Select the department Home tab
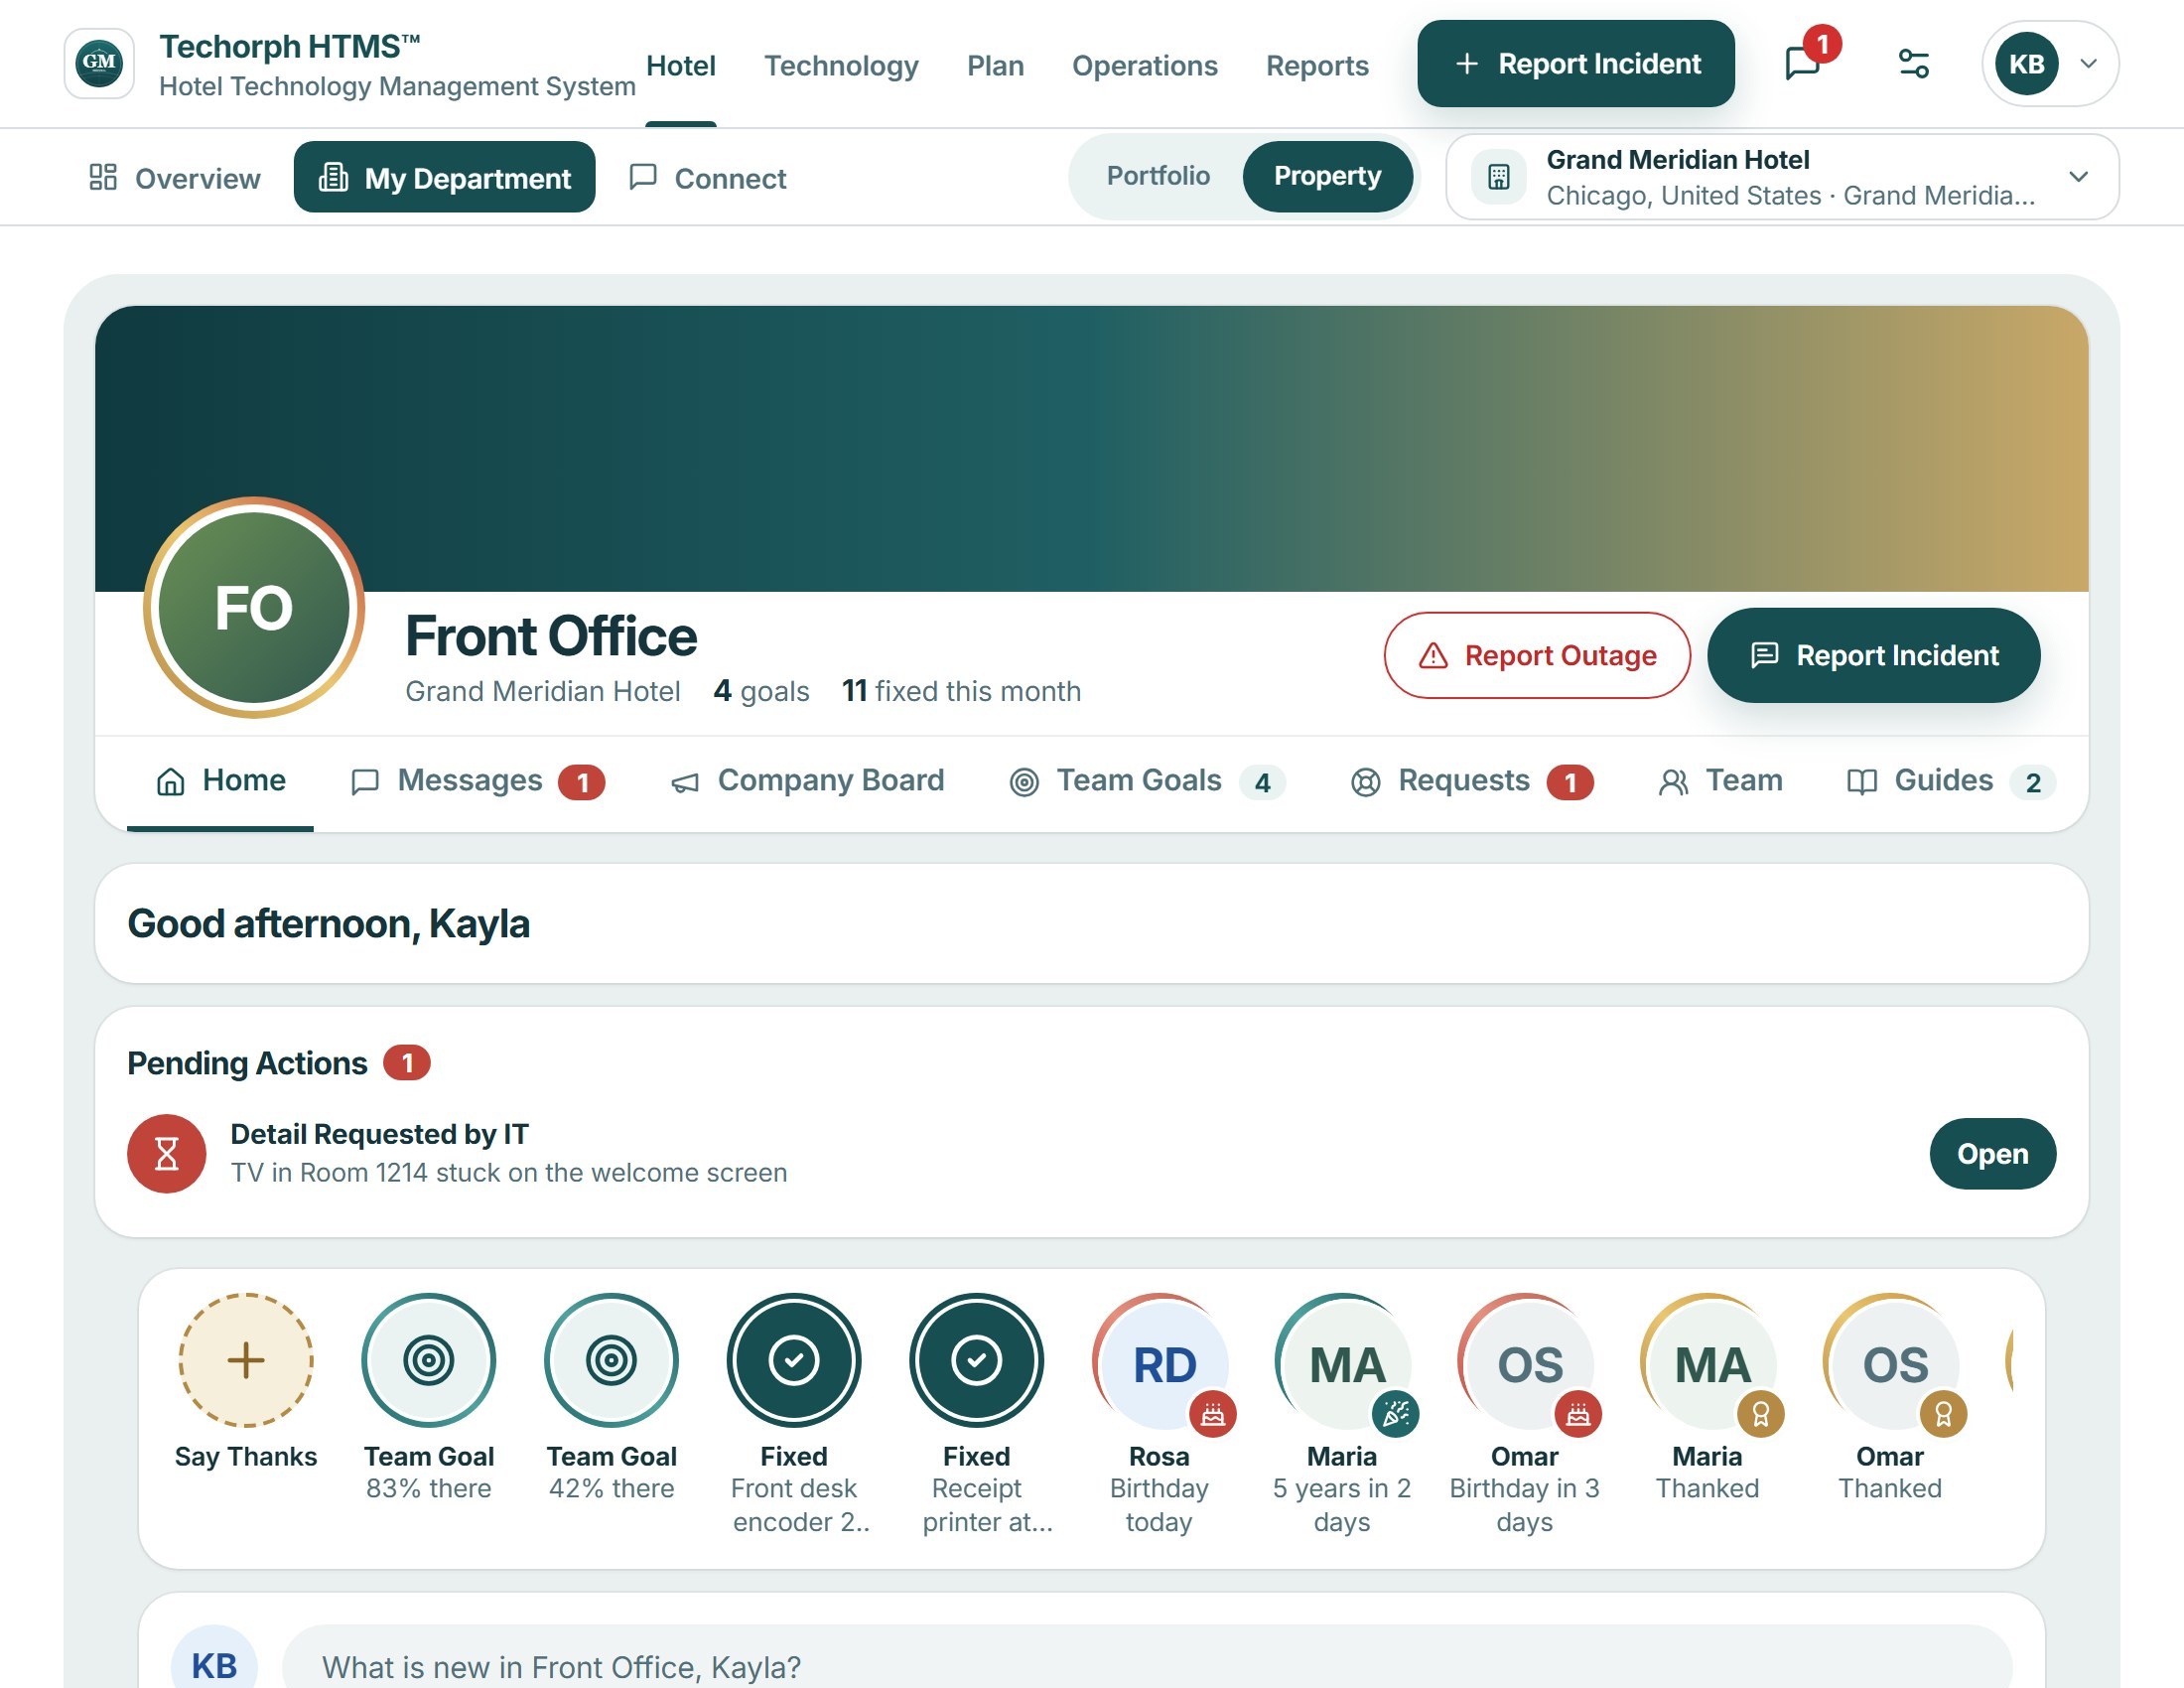2184x1688 pixels. (221, 781)
